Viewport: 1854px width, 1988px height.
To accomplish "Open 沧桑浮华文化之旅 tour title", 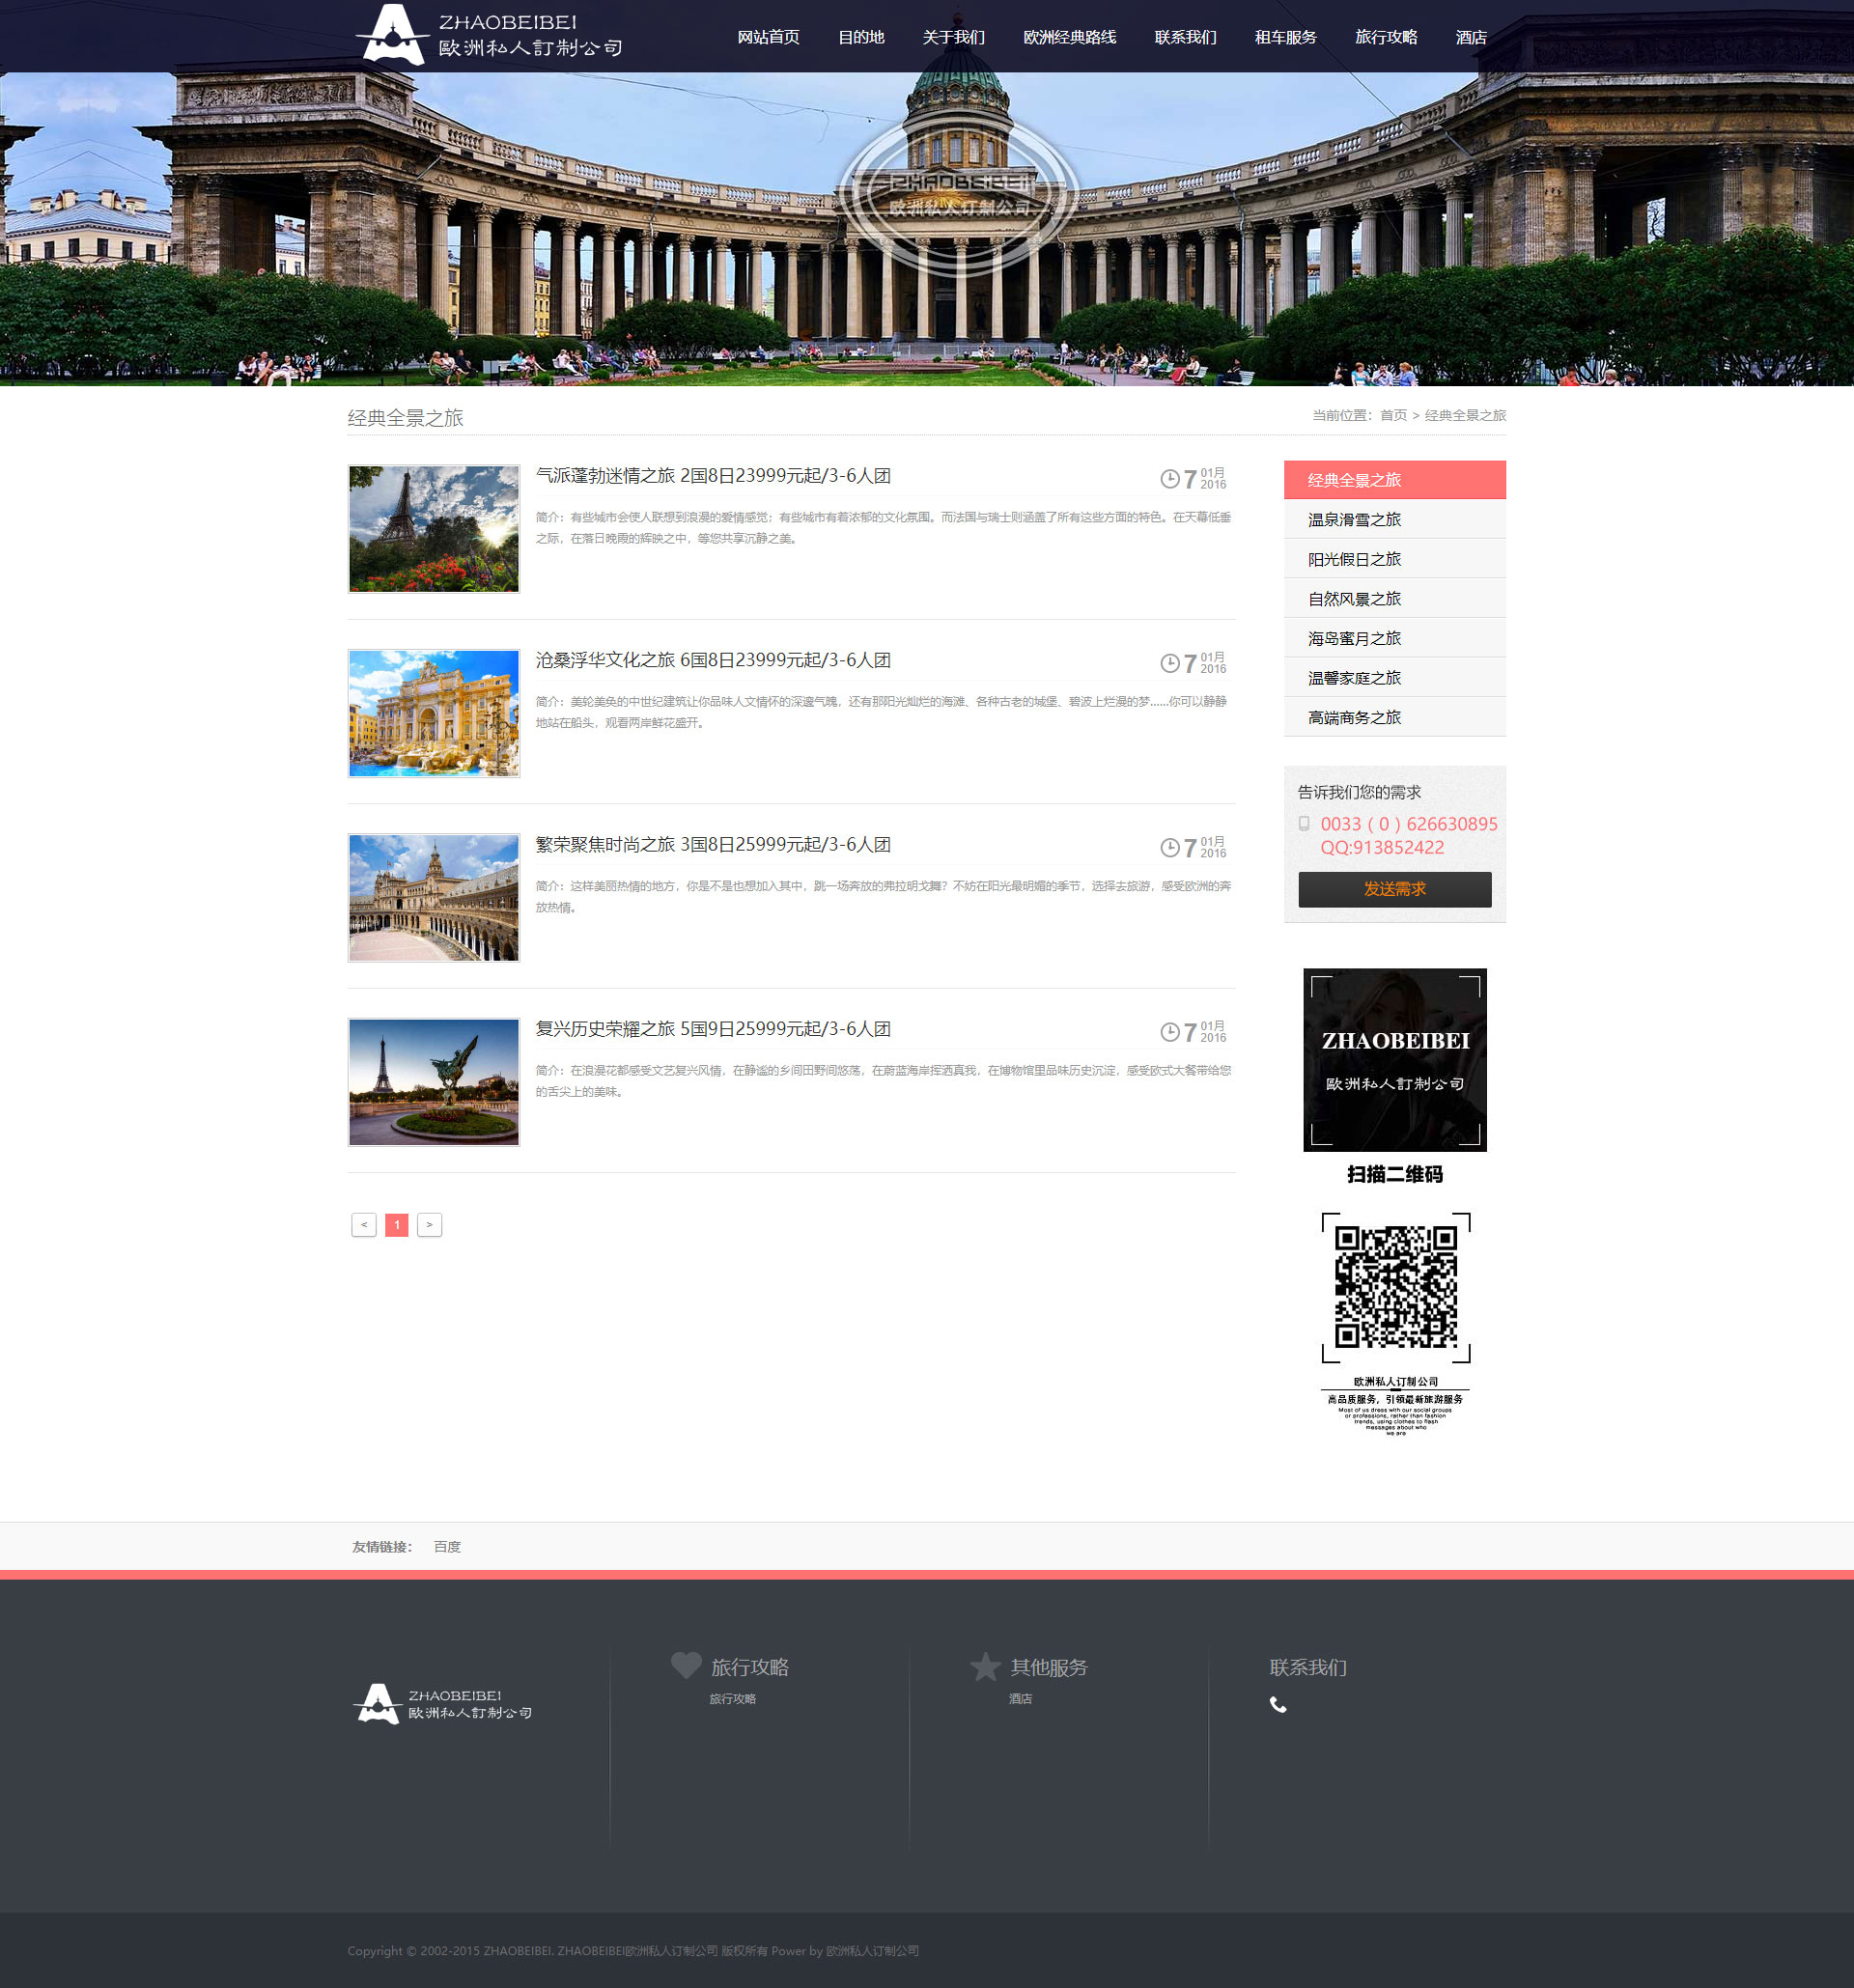I will click(x=713, y=660).
